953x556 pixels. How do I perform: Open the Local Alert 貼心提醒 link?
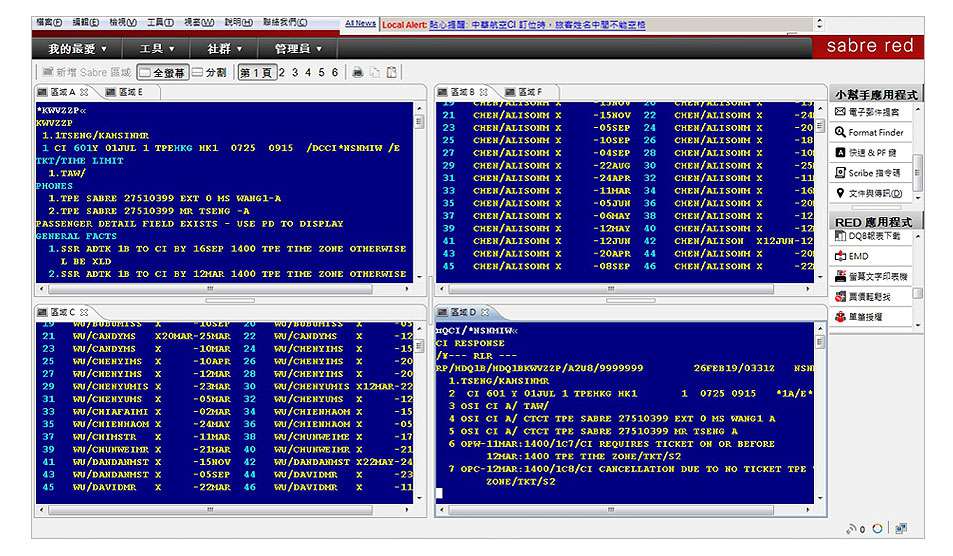[537, 25]
